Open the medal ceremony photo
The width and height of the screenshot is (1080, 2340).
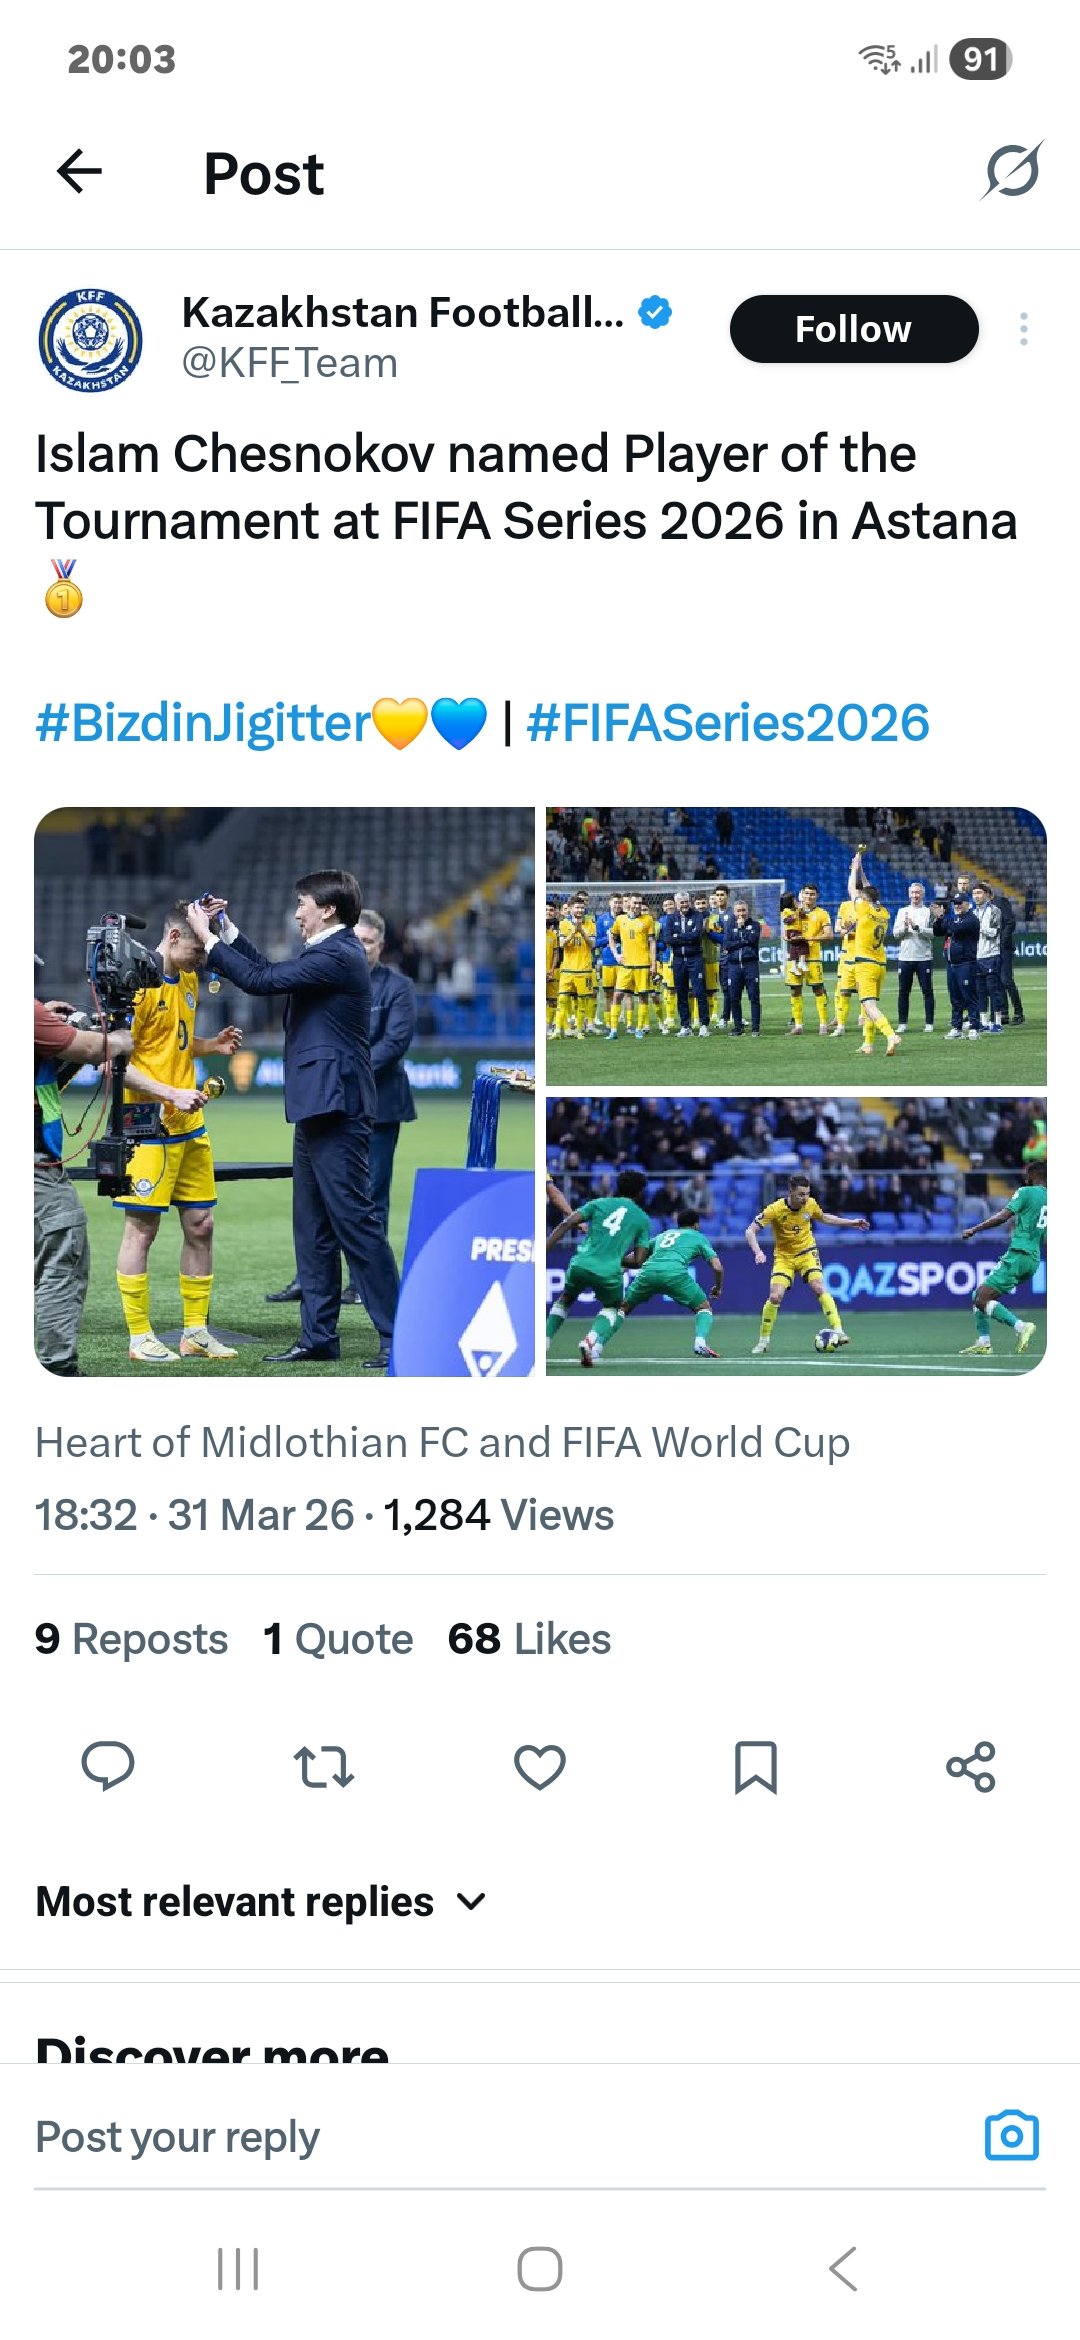[x=285, y=1091]
